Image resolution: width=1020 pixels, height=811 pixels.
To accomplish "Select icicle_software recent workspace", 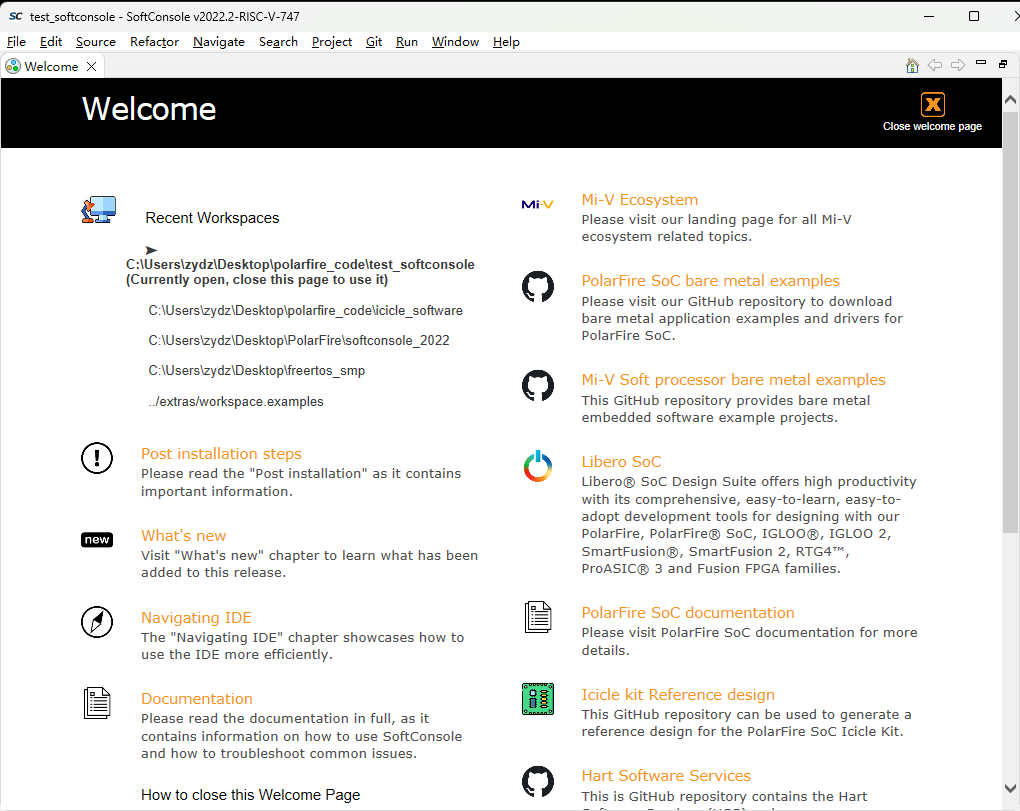I will pos(306,310).
